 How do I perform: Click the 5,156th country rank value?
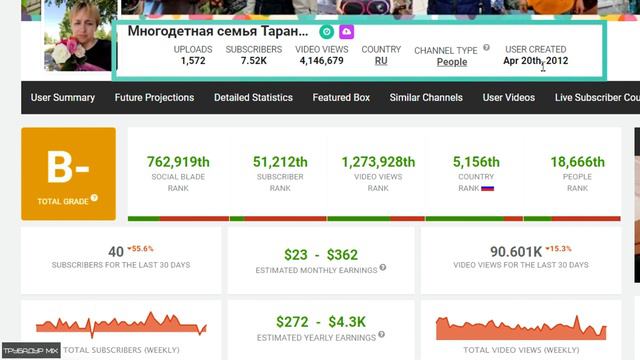click(x=476, y=162)
